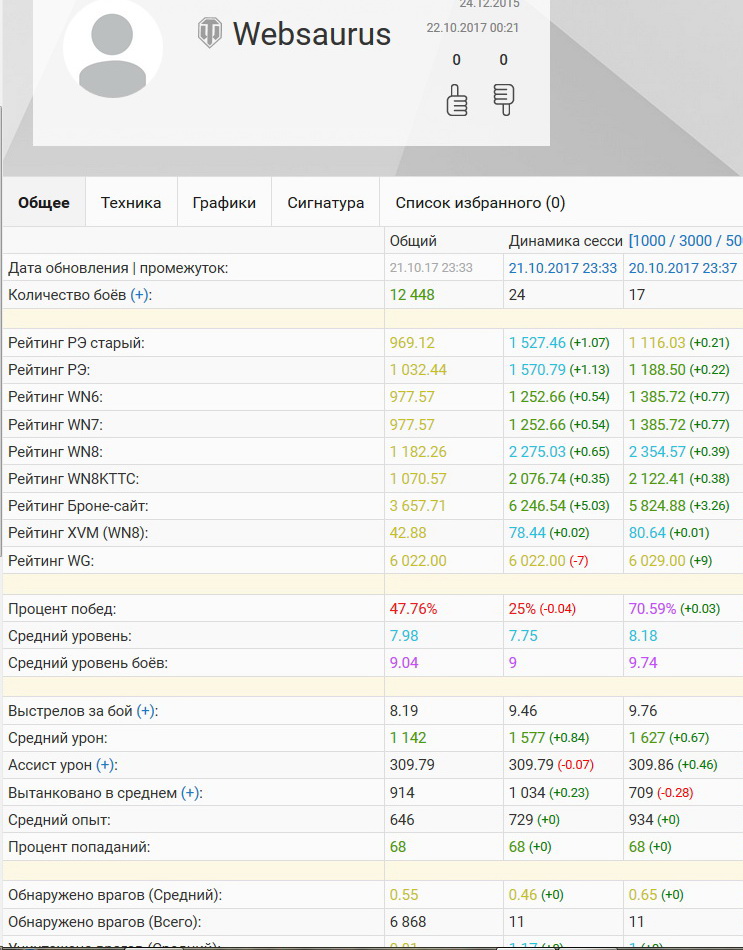Image resolution: width=743 pixels, height=950 pixels.
Task: Expand the plus next to Количество боёв
Action: point(141,295)
